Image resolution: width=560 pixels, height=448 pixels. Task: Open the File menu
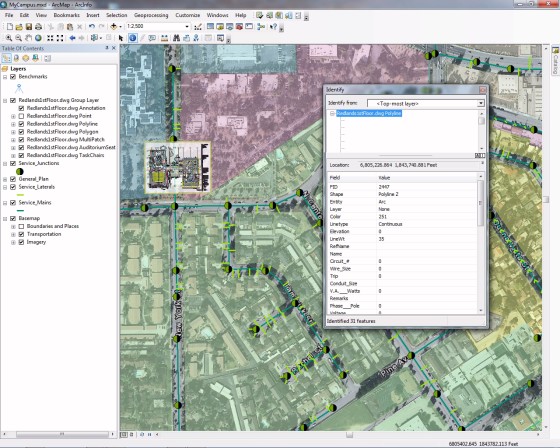[9, 15]
